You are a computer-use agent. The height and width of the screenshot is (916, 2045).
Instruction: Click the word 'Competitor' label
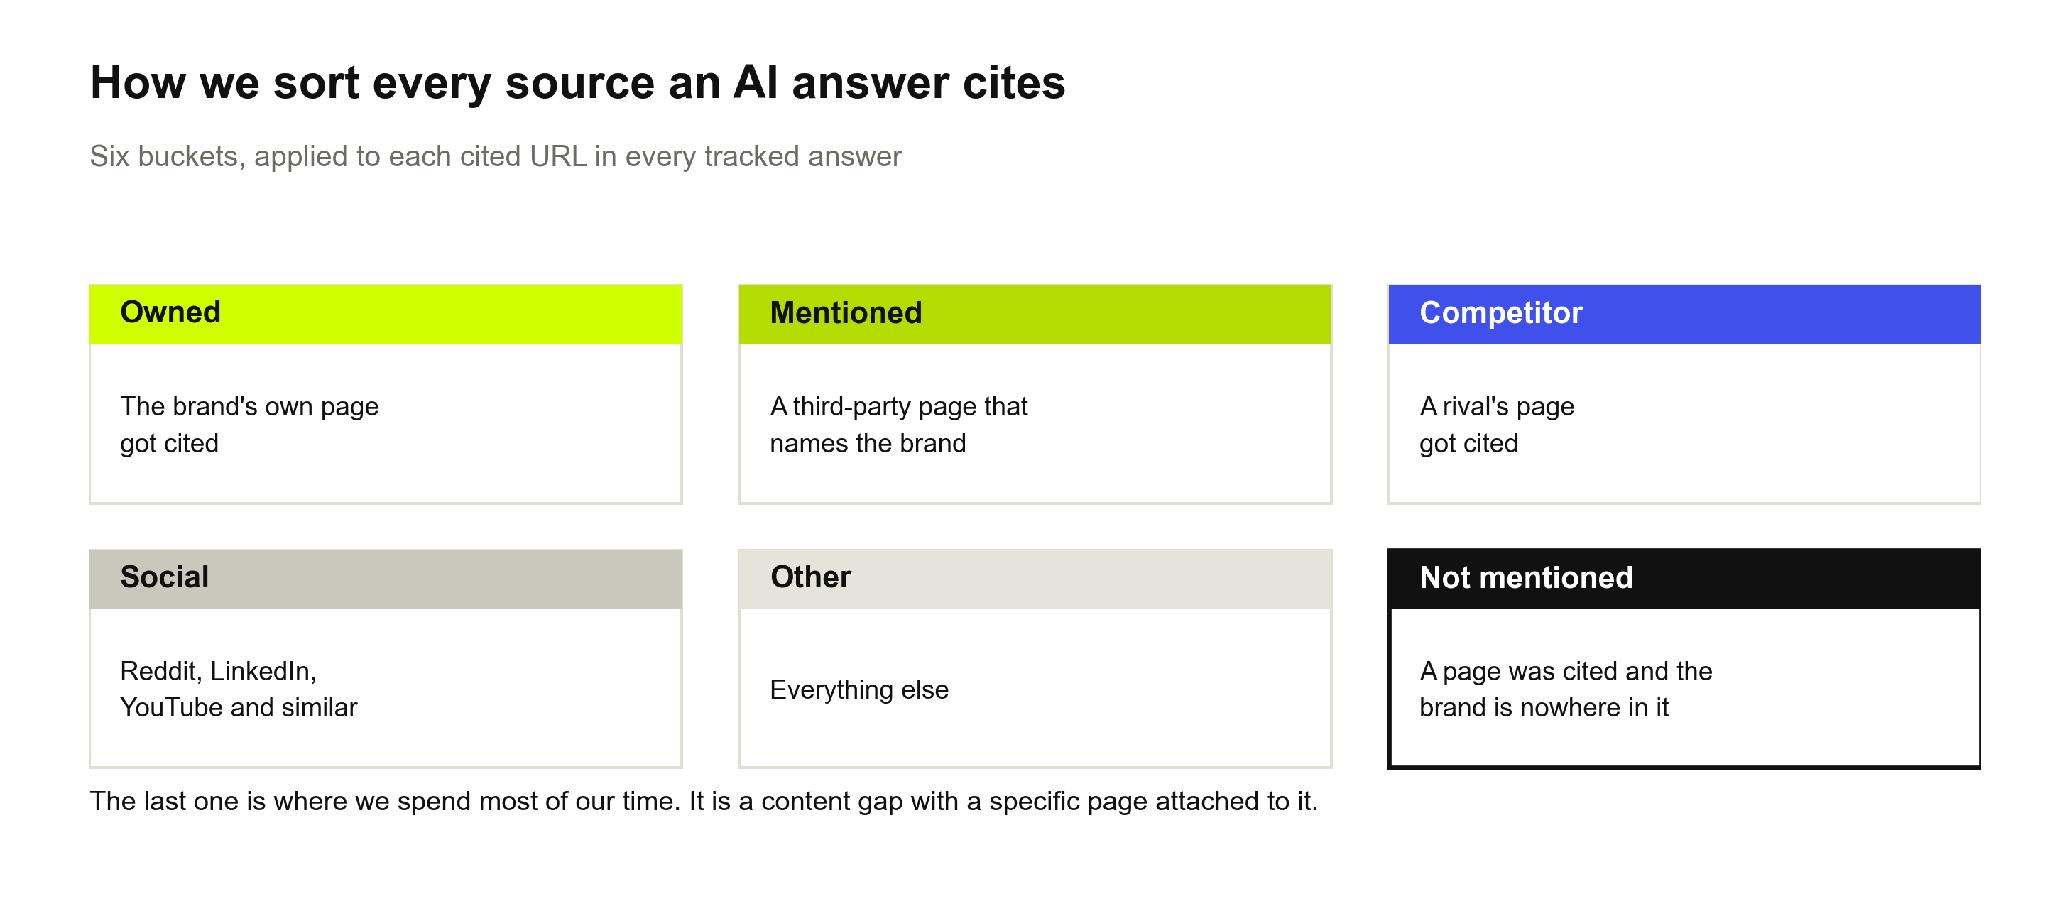1501,313
